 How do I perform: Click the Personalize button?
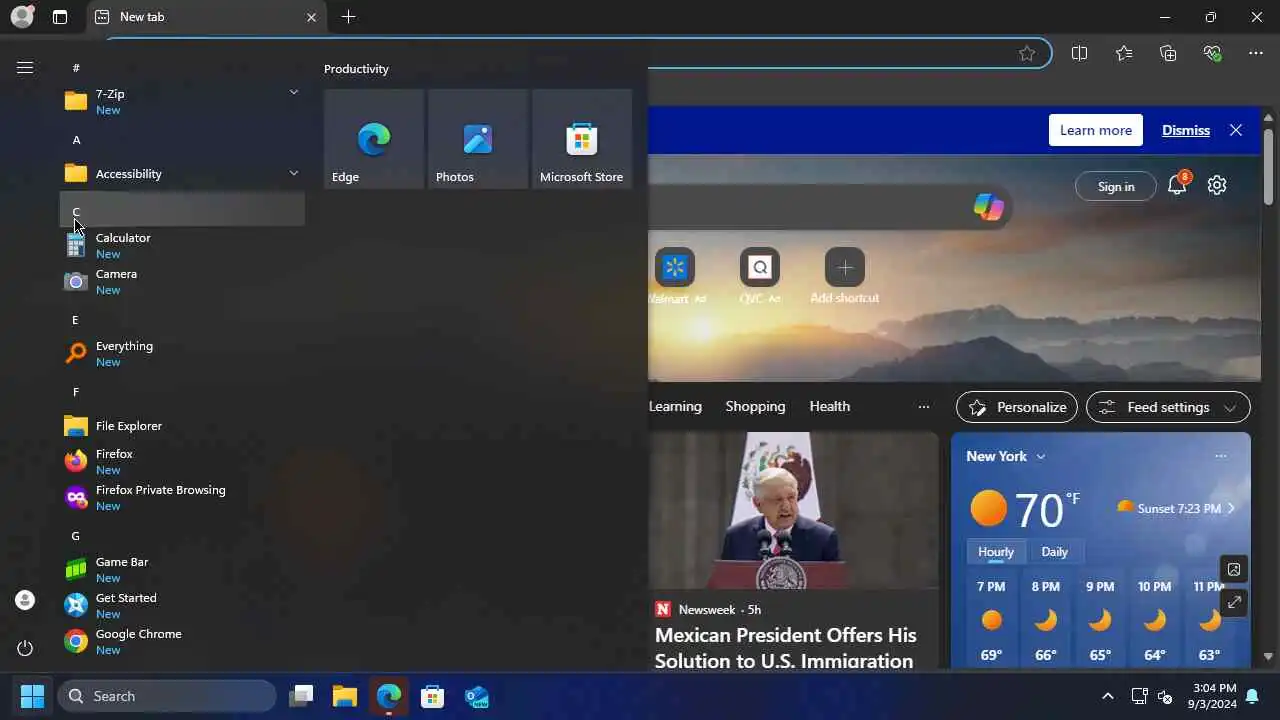(x=1017, y=407)
